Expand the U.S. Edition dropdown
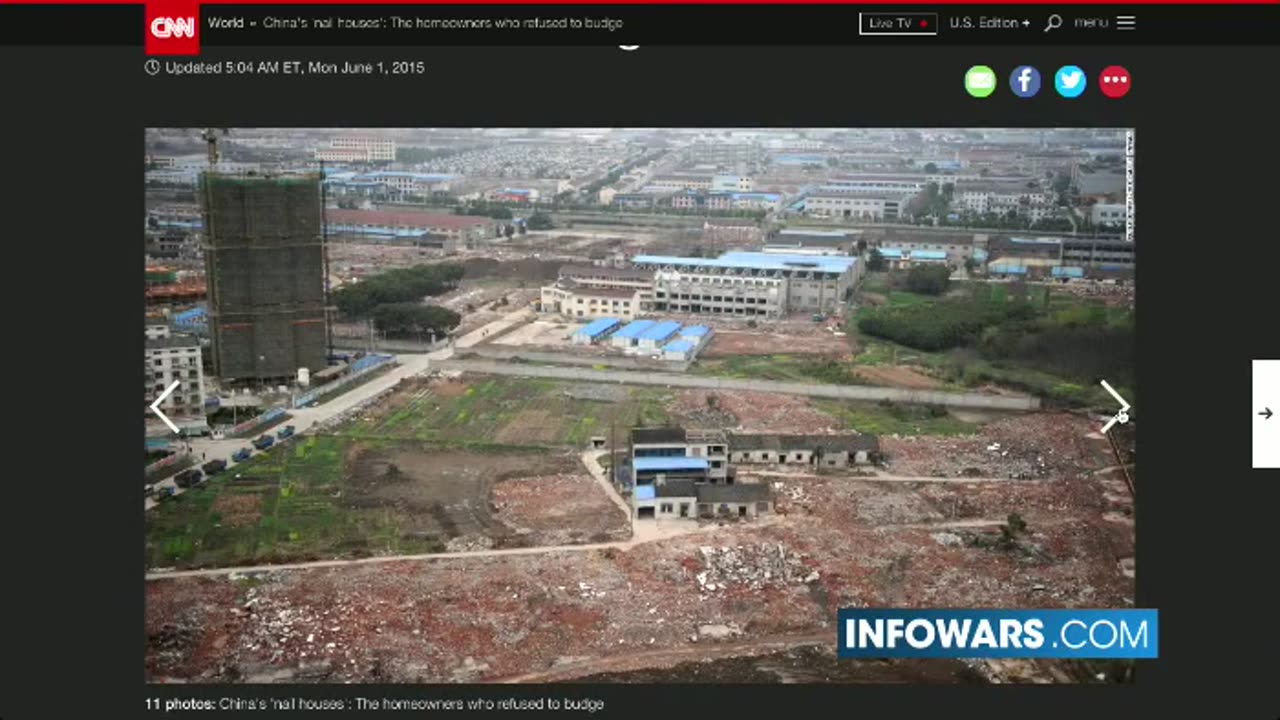This screenshot has height=720, width=1280. tap(990, 23)
